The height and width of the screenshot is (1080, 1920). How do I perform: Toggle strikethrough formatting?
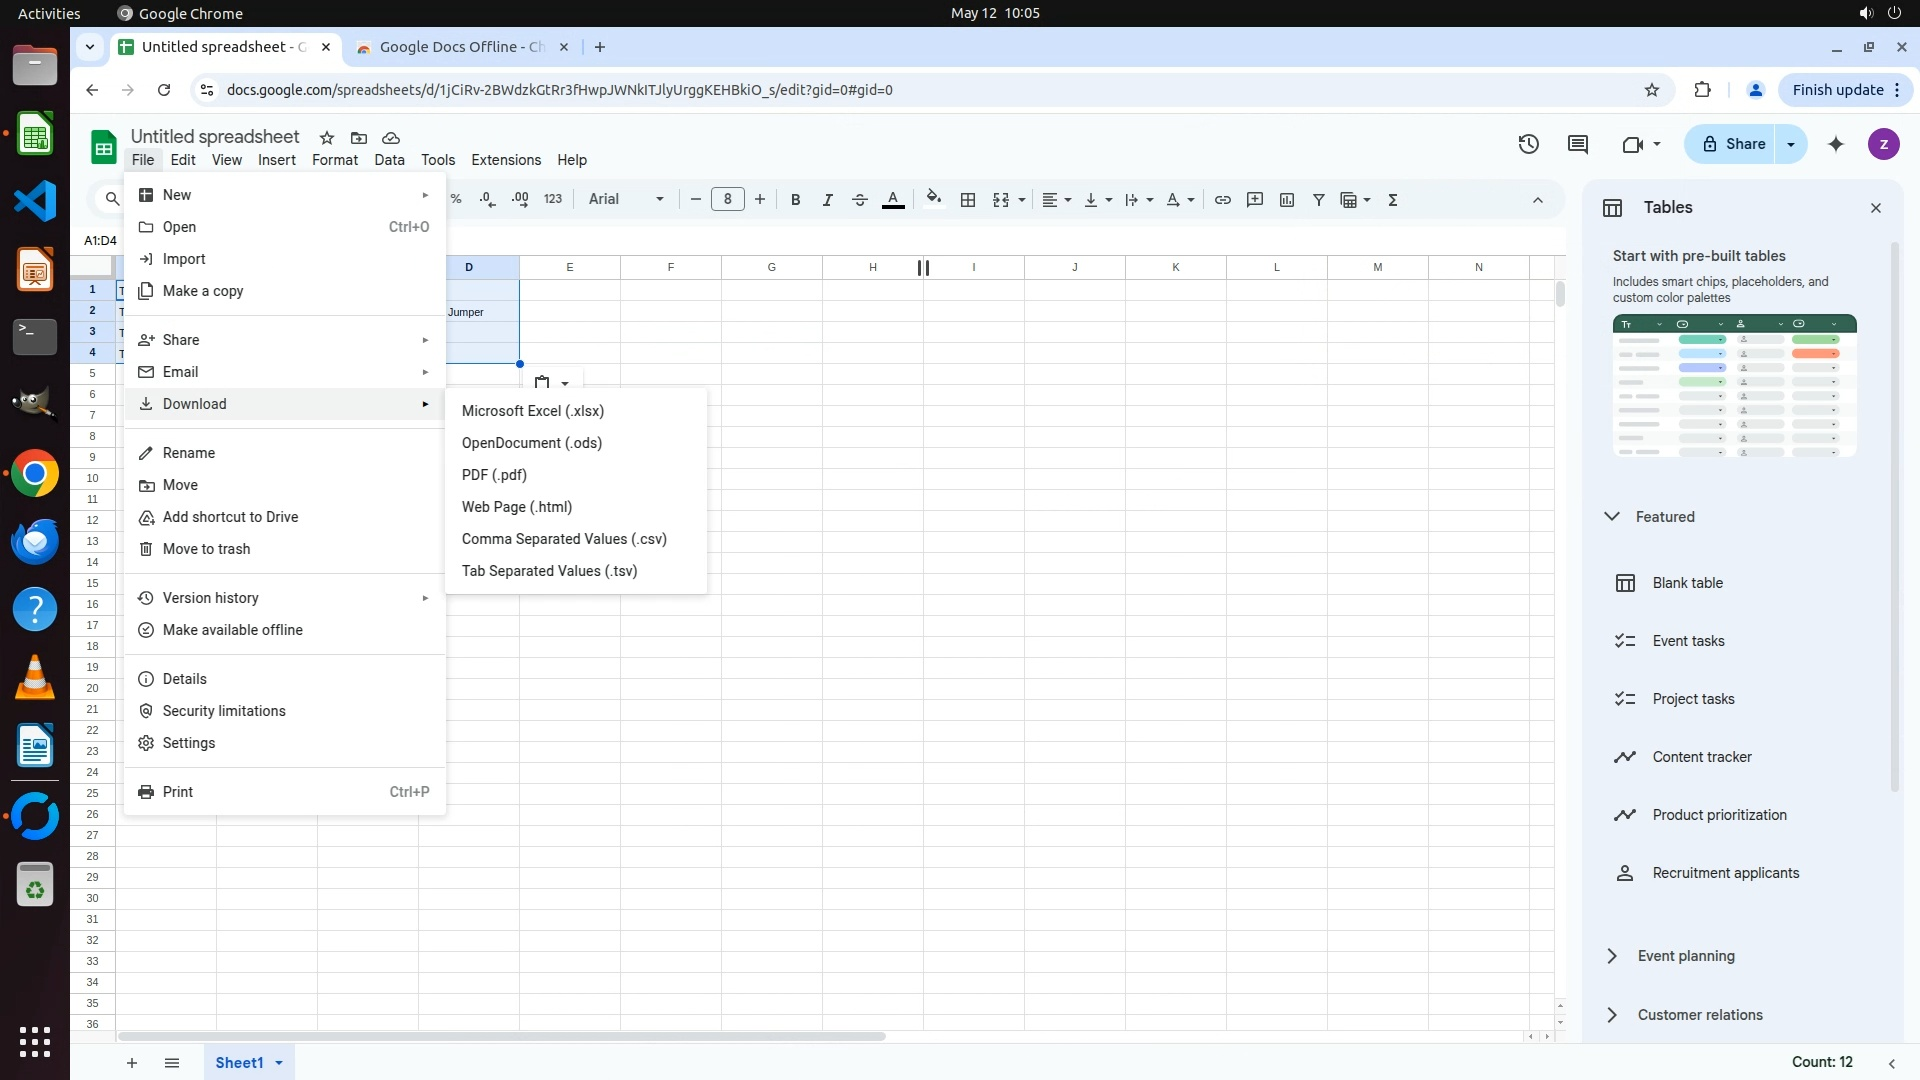pos(859,200)
